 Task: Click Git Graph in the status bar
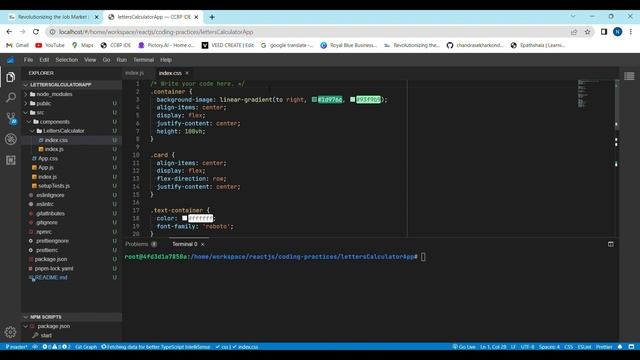tap(86, 347)
